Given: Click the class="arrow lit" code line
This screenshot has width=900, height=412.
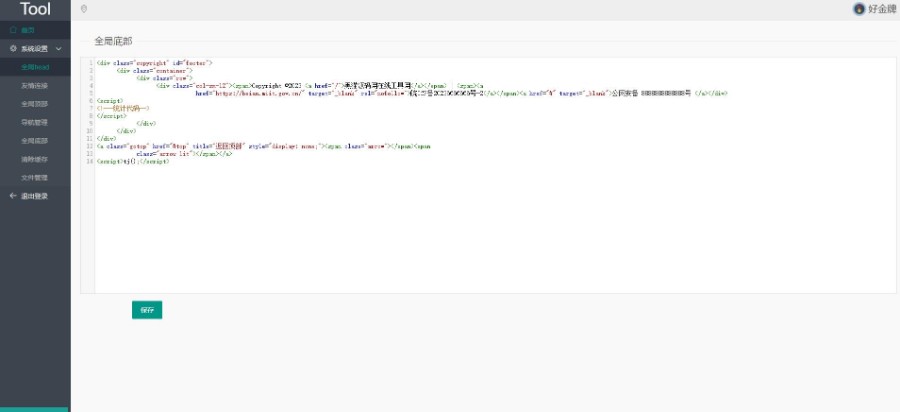Looking at the screenshot, I should coord(184,154).
